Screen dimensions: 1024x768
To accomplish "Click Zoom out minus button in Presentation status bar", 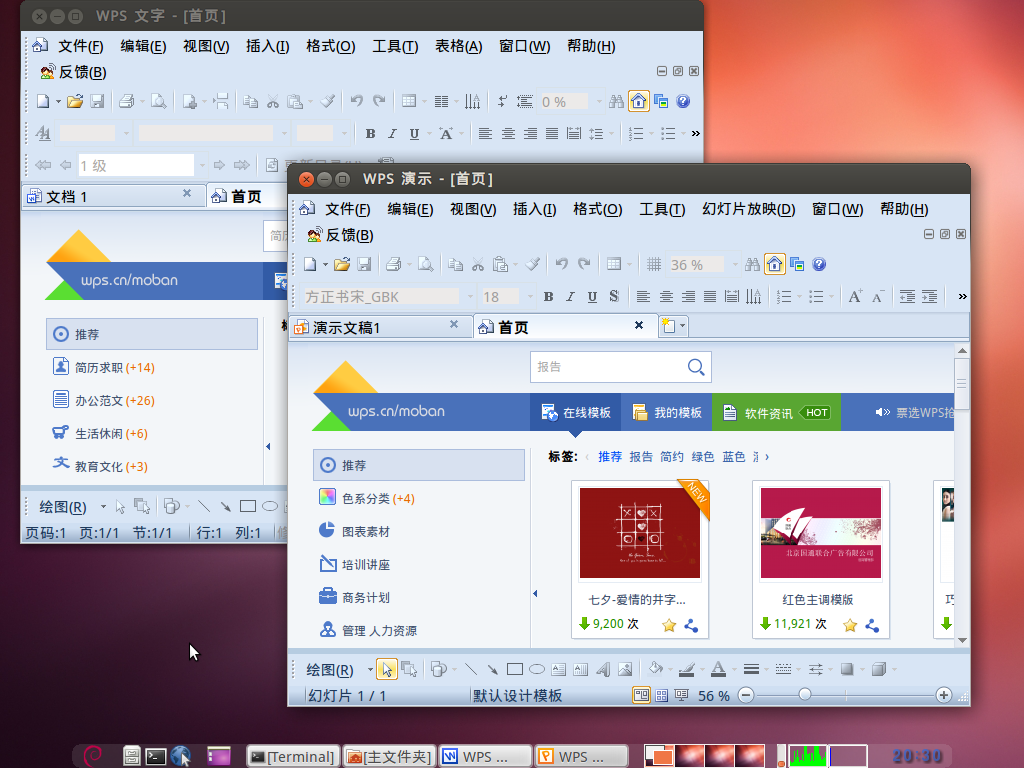I will (746, 696).
